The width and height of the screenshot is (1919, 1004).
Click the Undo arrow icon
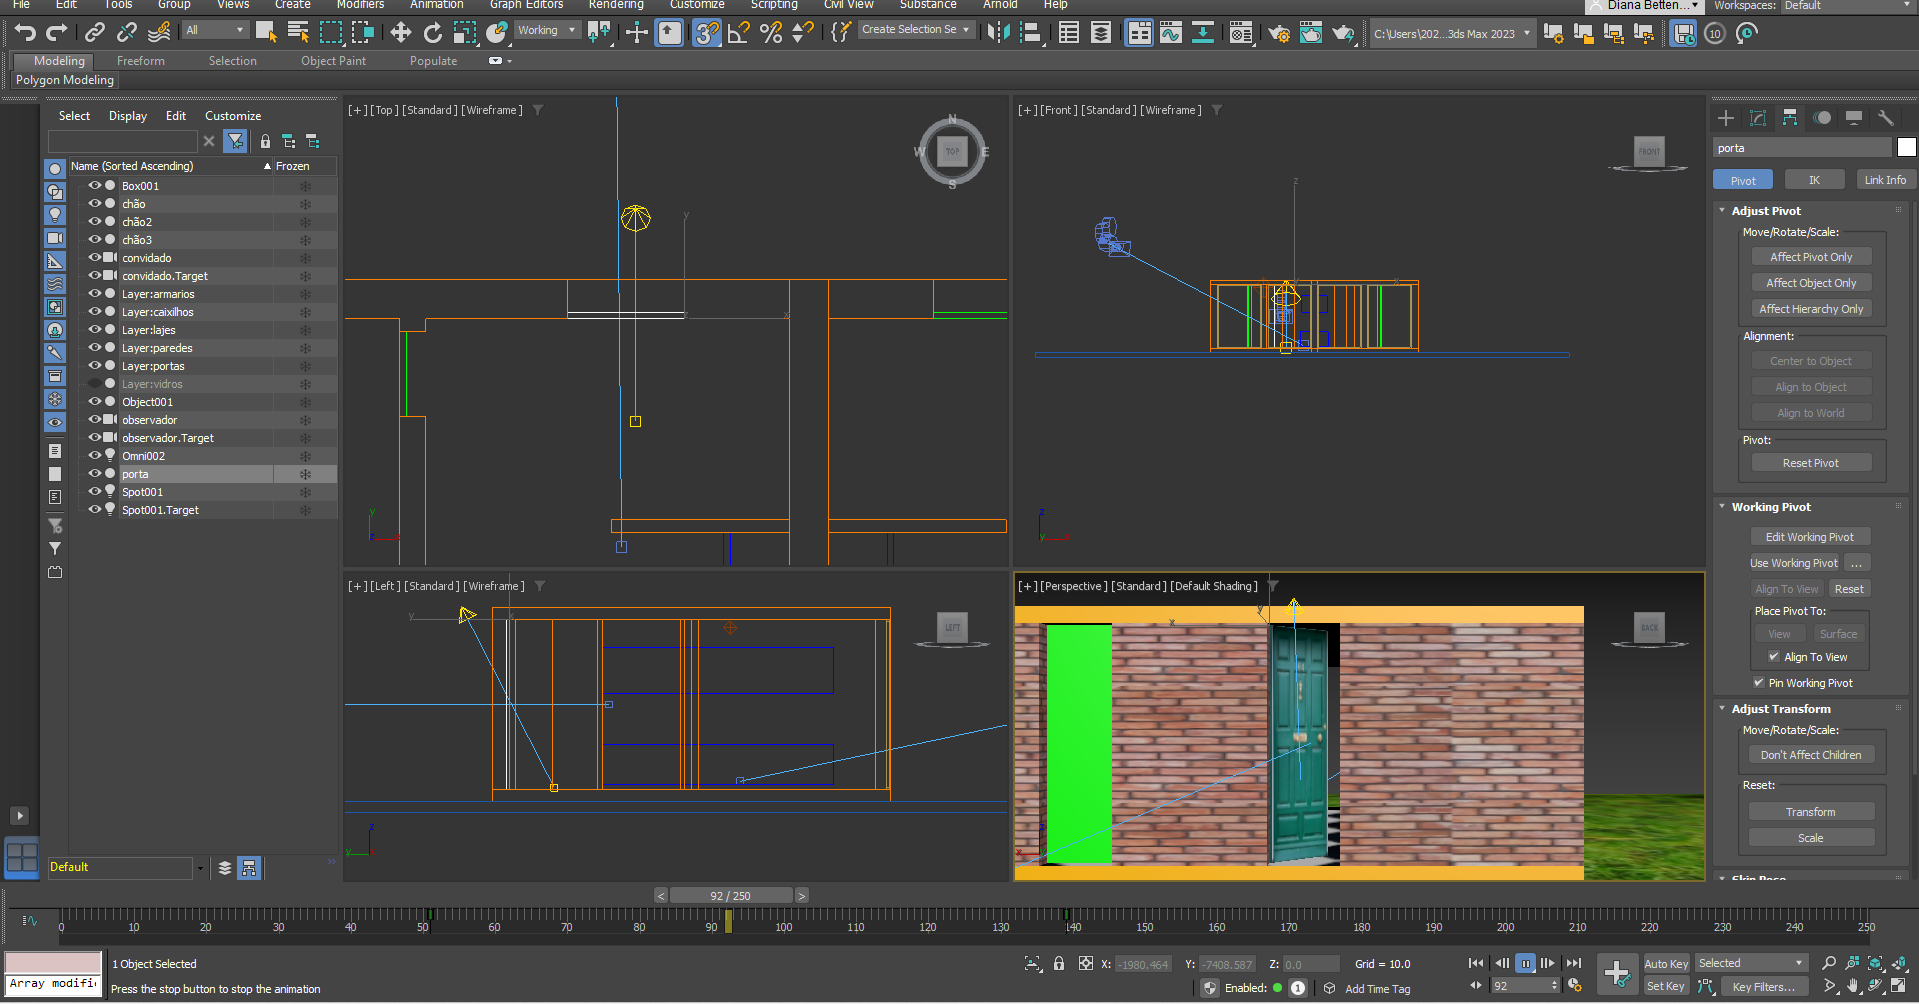pyautogui.click(x=25, y=33)
